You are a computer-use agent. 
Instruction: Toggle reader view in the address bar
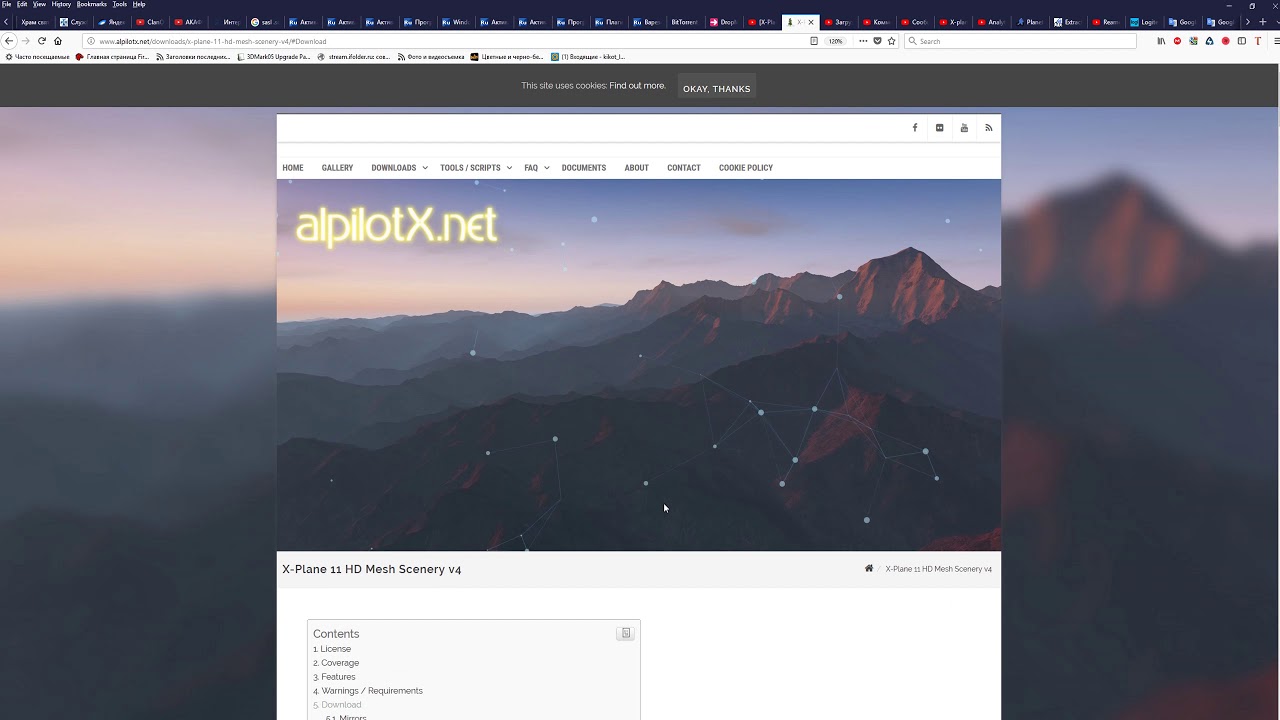point(814,41)
